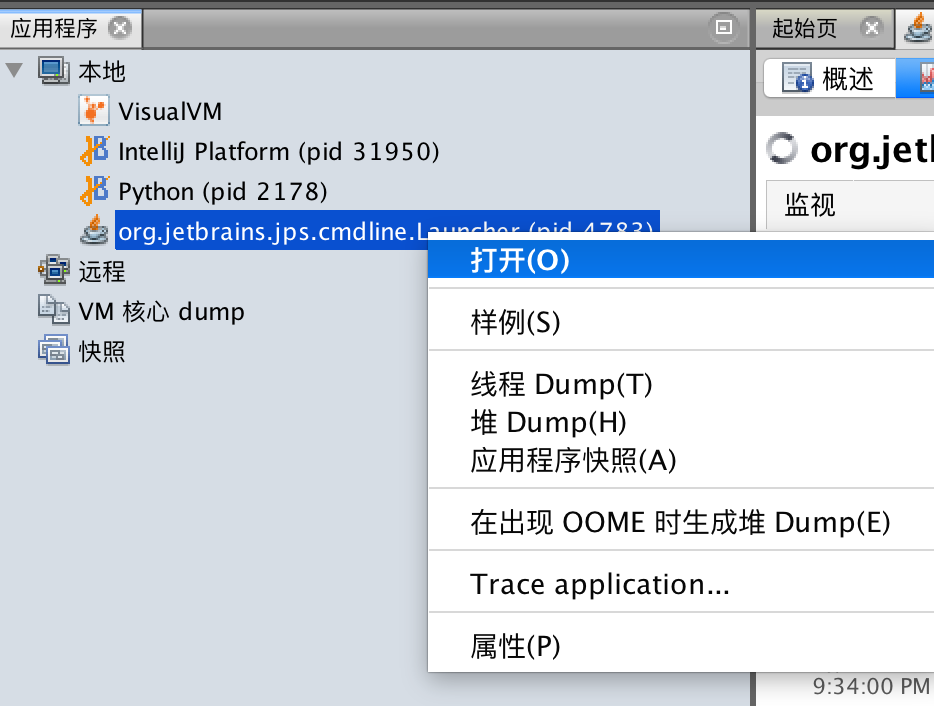Click the VM 核心 dump icon
Image resolution: width=934 pixels, height=706 pixels.
(54, 310)
